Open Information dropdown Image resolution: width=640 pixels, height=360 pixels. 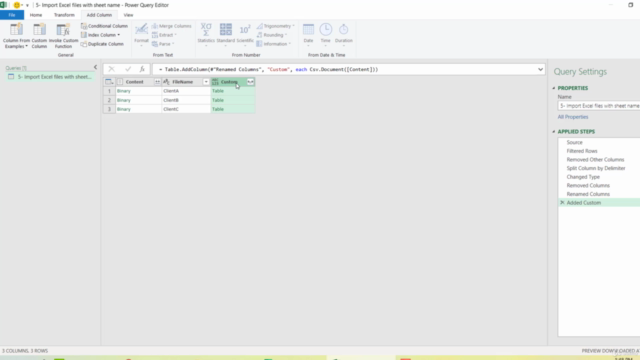point(273,44)
